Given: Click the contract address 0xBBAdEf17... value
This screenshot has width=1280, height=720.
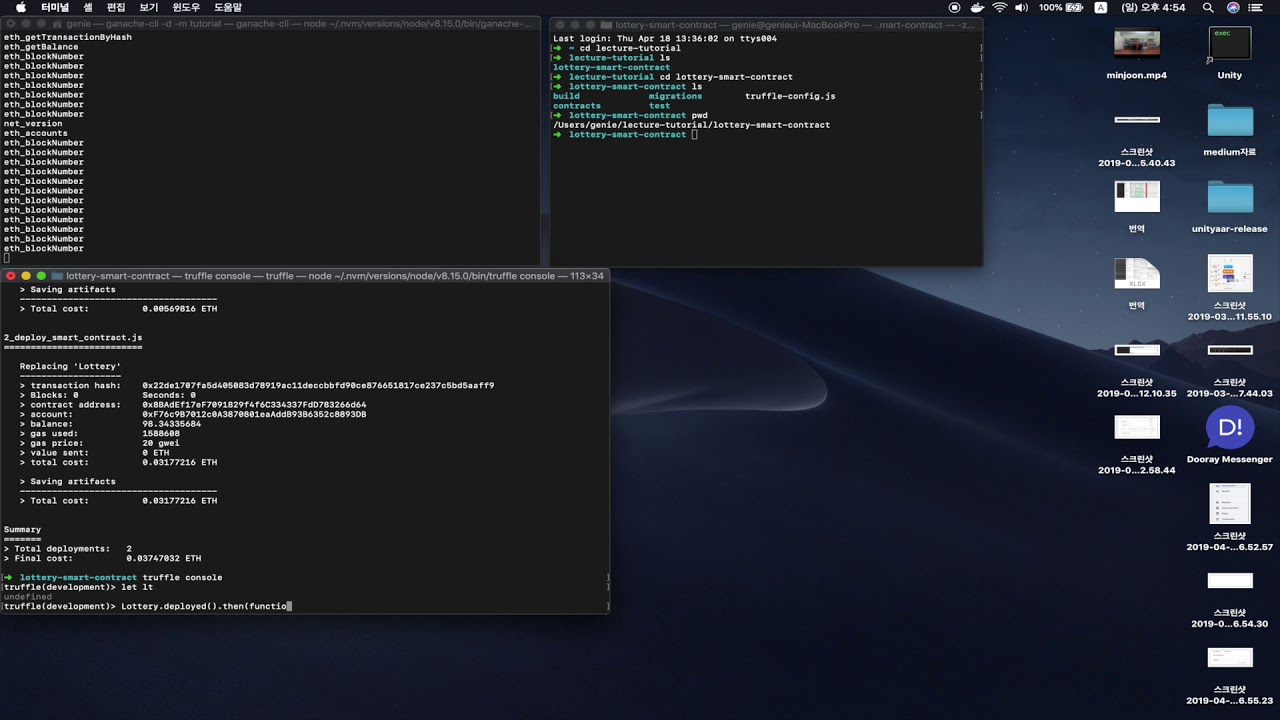Looking at the screenshot, I should 254,405.
